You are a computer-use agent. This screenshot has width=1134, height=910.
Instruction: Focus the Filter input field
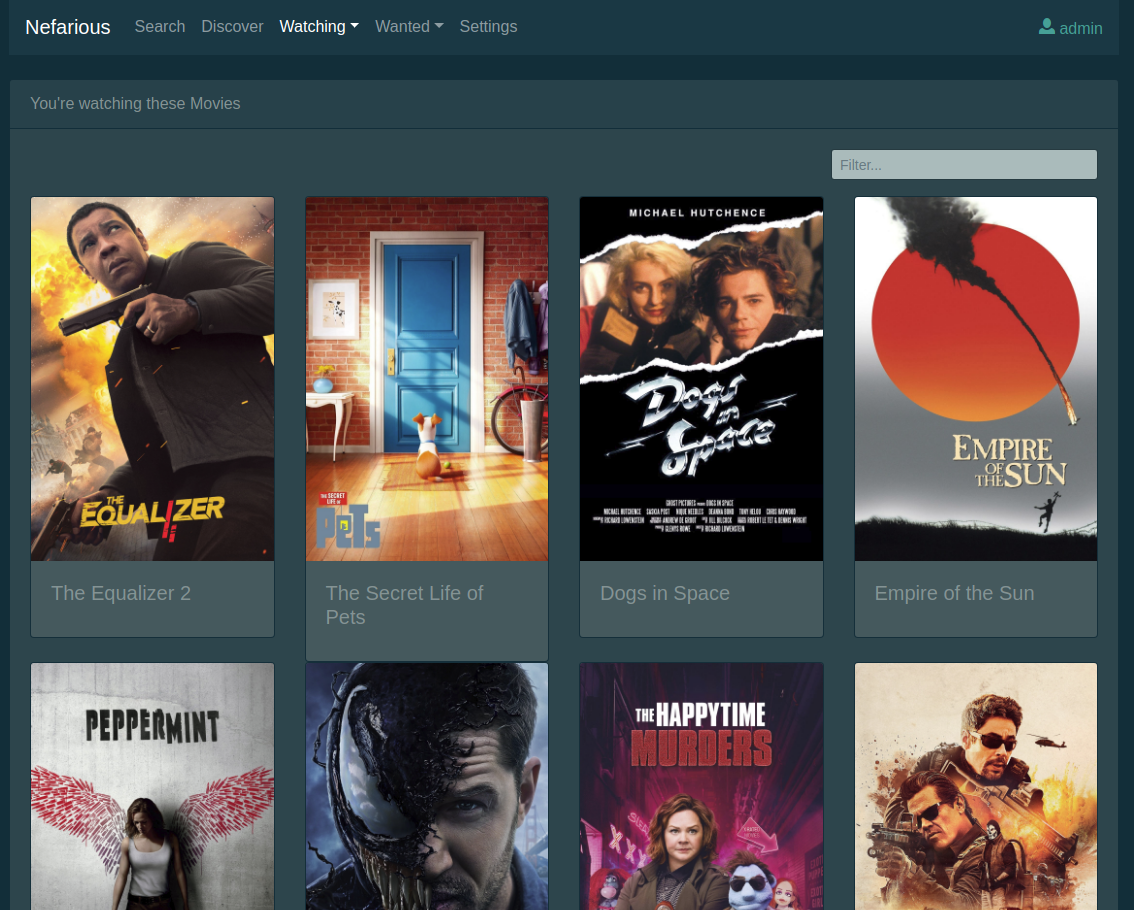tap(964, 165)
